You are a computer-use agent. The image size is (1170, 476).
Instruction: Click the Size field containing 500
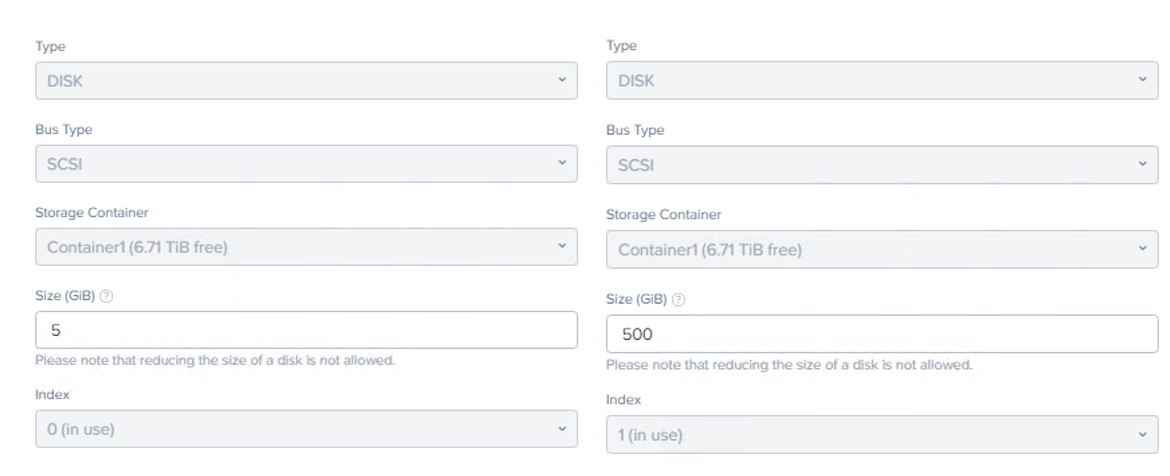click(x=880, y=334)
